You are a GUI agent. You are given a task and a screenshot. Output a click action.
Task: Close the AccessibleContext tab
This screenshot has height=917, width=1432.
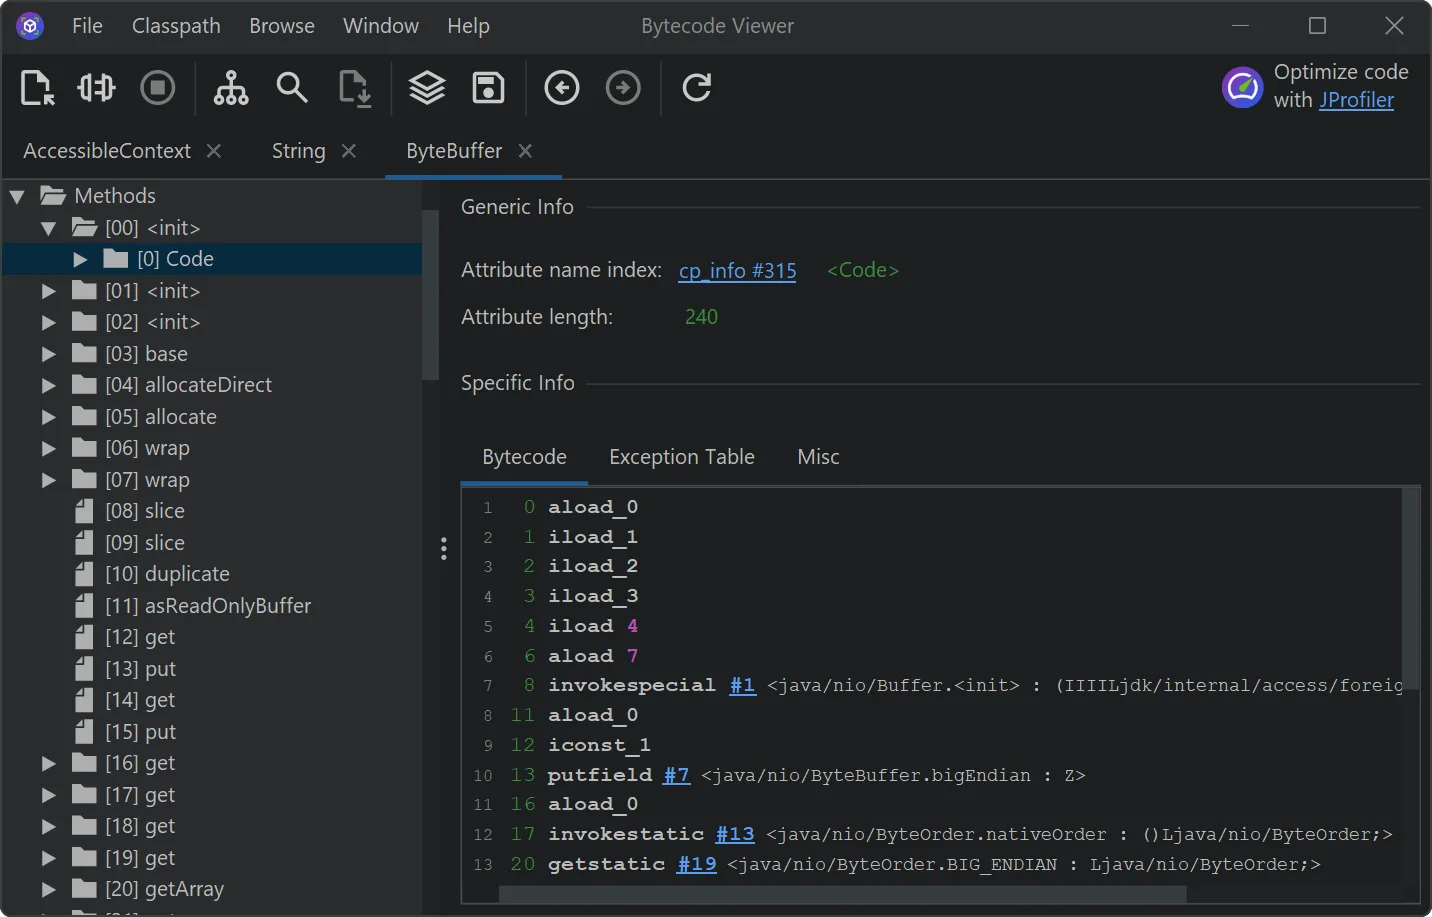214,151
